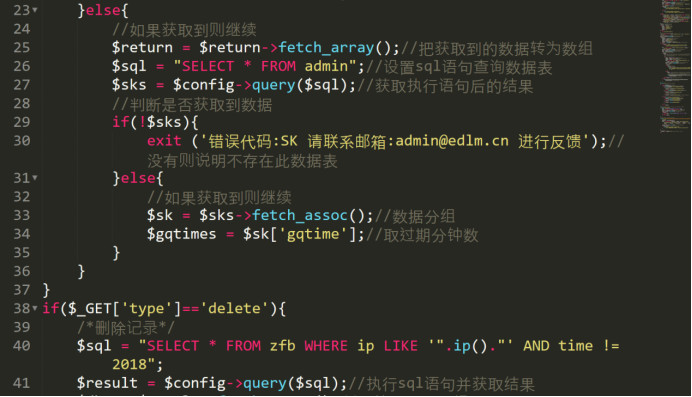Click the exit keyword on line 30
This screenshot has width=692, height=397.
pyautogui.click(x=164, y=141)
